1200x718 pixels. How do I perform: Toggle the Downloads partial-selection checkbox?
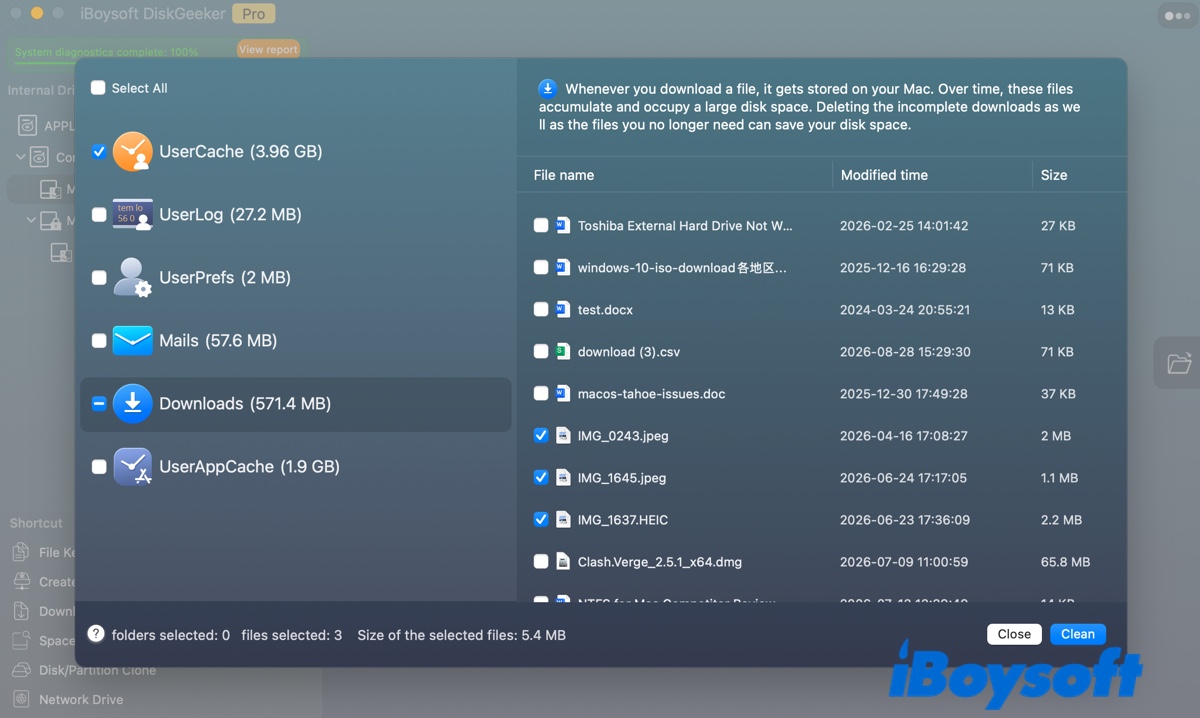(x=99, y=404)
